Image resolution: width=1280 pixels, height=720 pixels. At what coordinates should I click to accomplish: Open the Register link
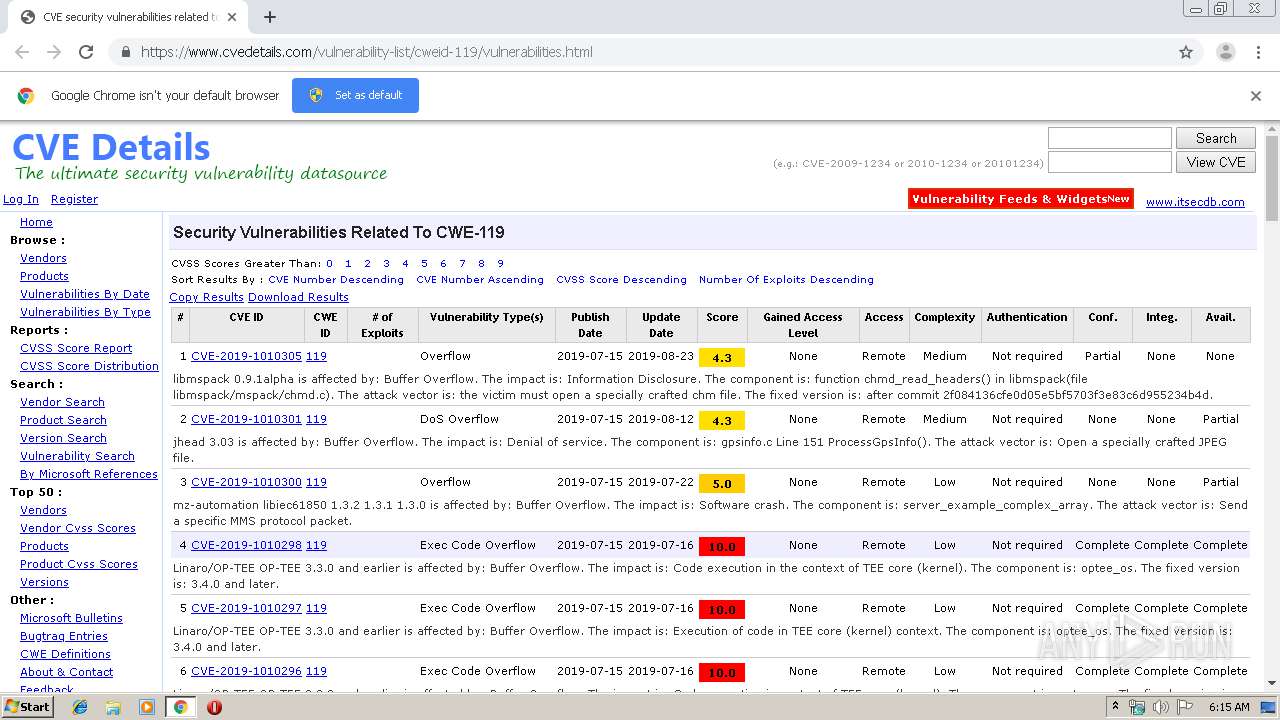[74, 199]
